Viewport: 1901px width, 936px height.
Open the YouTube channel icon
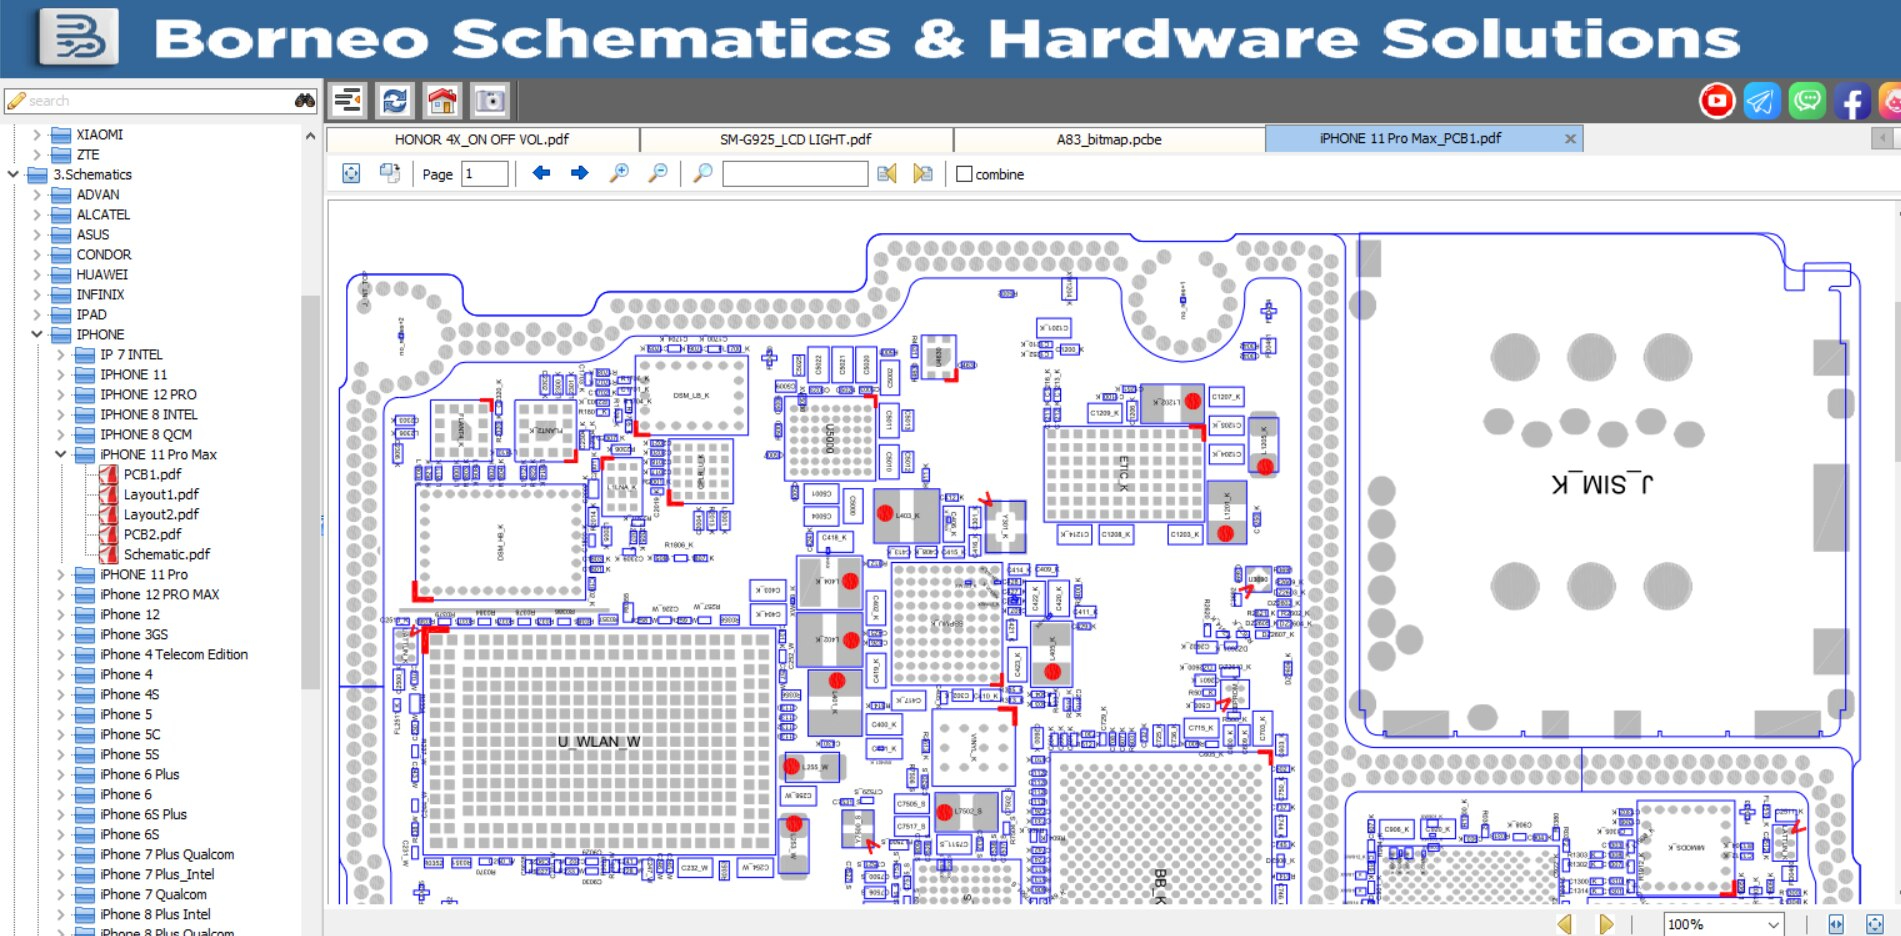[x=1716, y=101]
